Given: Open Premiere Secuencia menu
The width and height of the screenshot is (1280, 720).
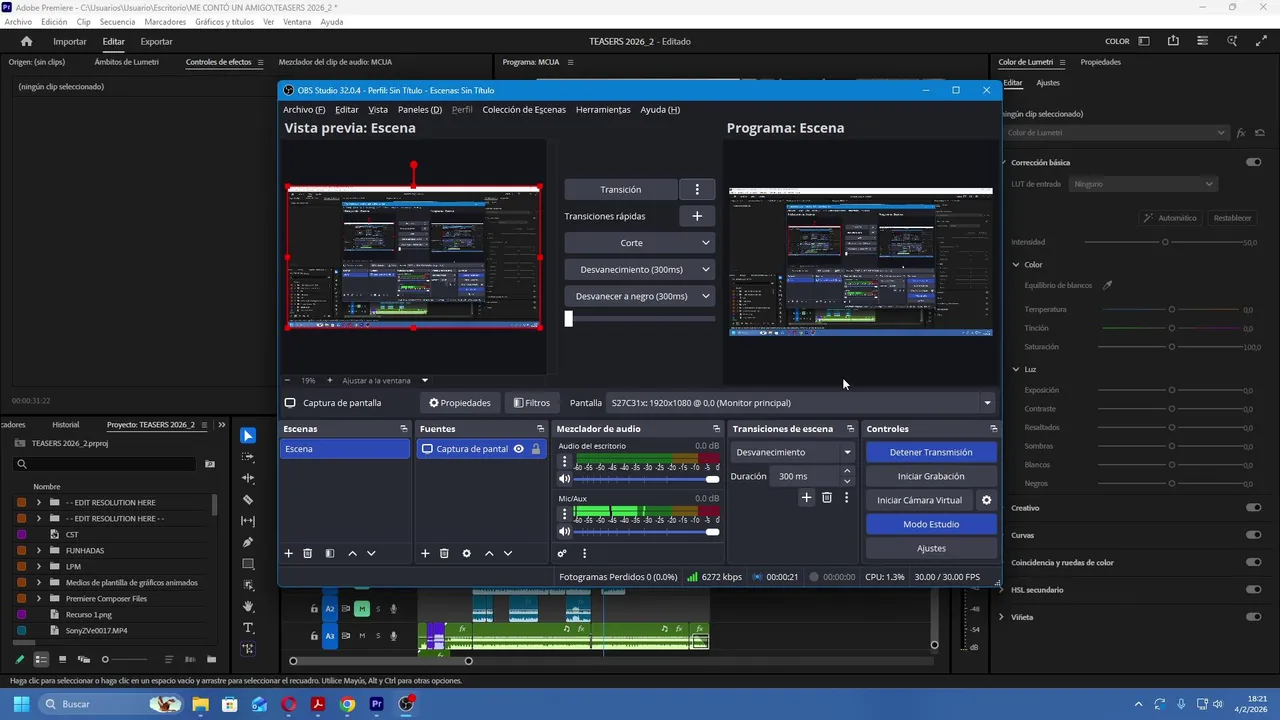Looking at the screenshot, I should click(x=117, y=22).
